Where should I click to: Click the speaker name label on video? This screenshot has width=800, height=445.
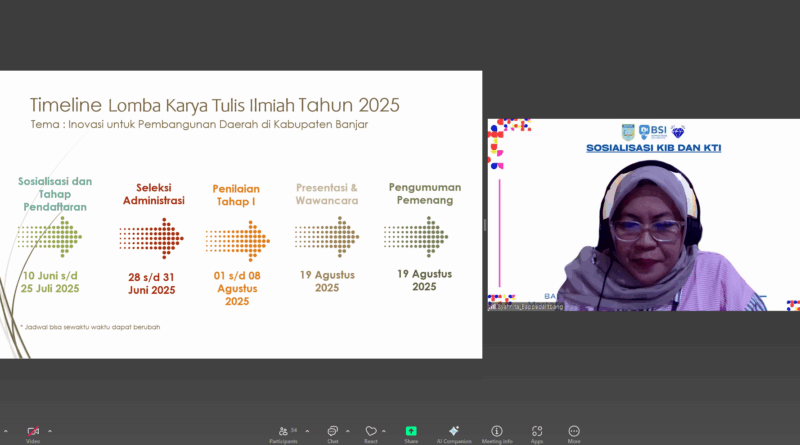(x=528, y=306)
